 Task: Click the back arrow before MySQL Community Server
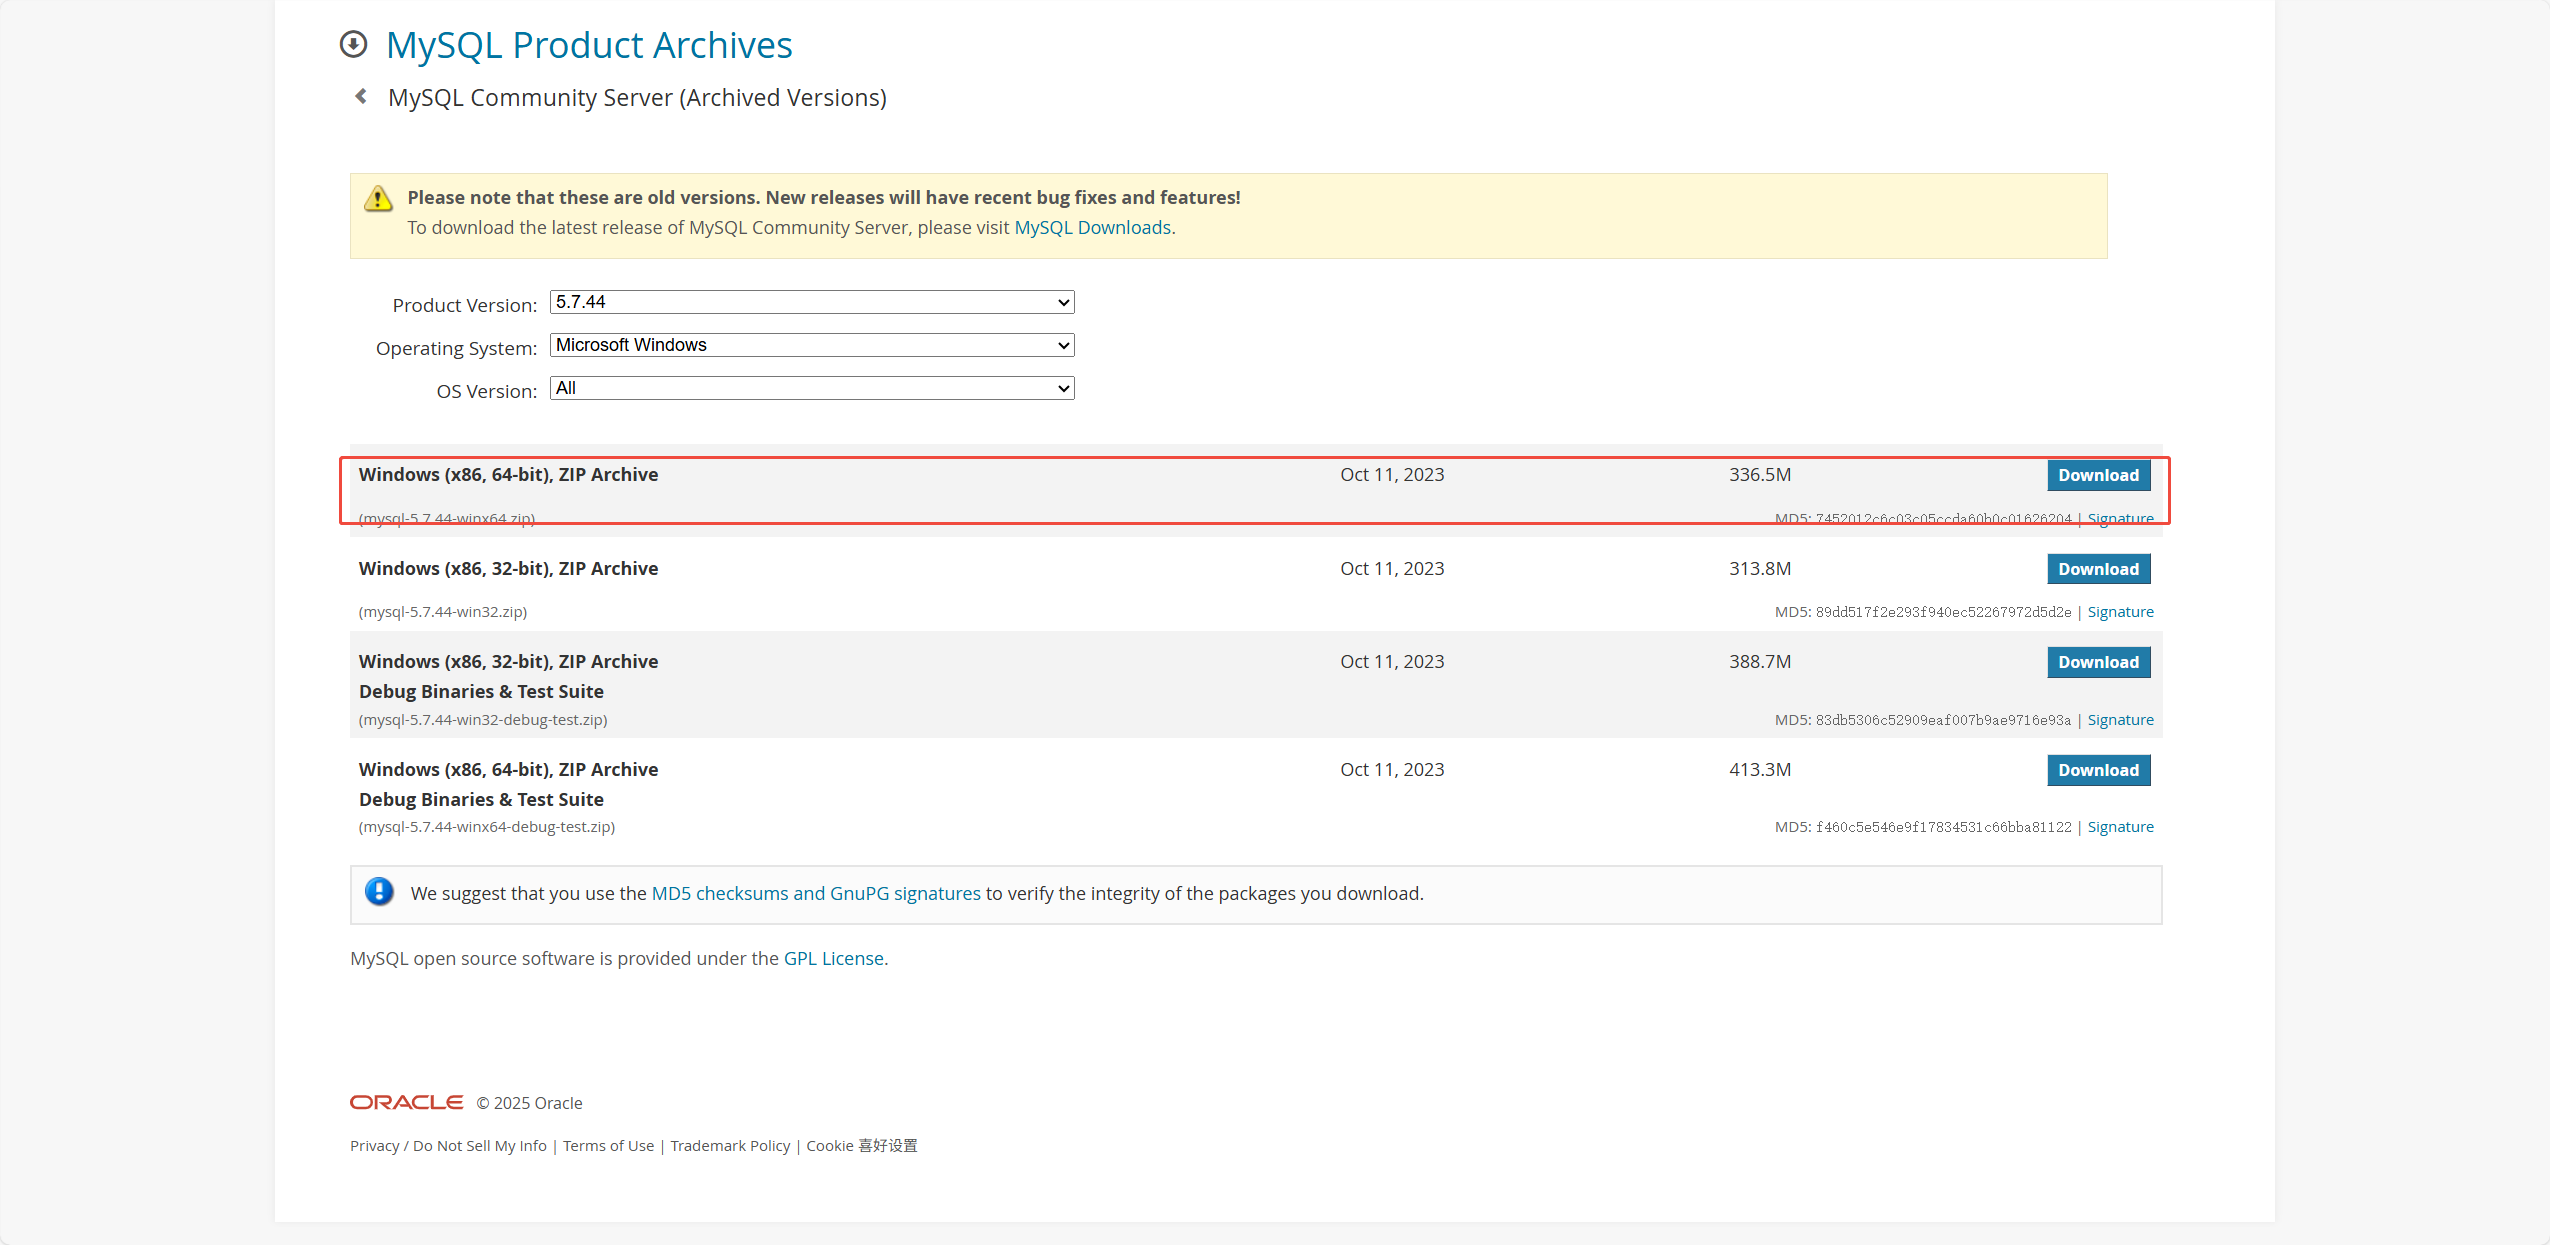[361, 97]
